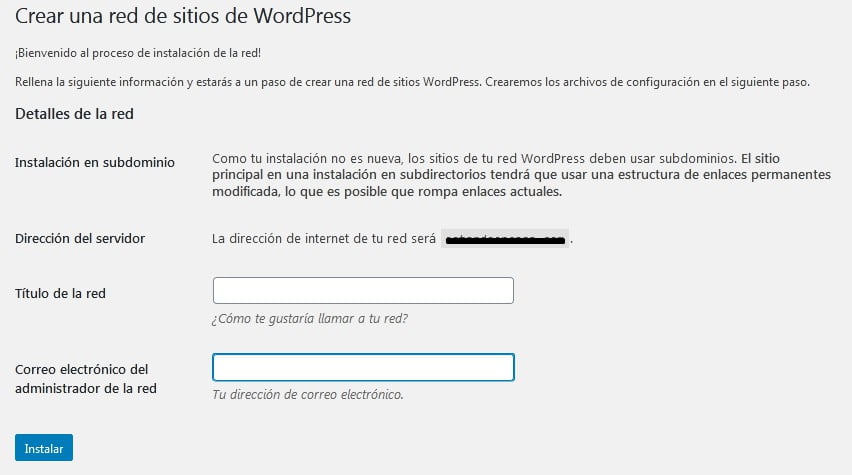Click the hint '¿Cómo te gustaría llamar a tu red?'
Viewport: 852px width, 475px height.
pyautogui.click(x=310, y=318)
